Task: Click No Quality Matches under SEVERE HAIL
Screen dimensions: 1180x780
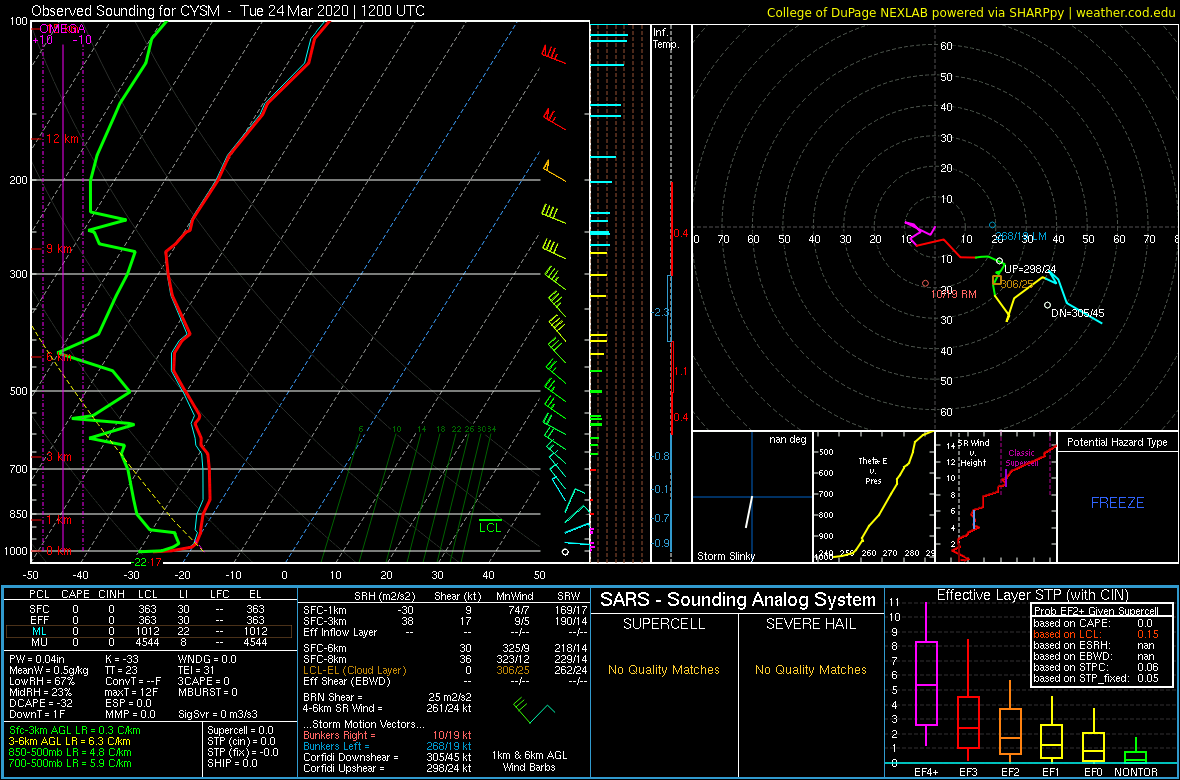Action: pyautogui.click(x=812, y=669)
